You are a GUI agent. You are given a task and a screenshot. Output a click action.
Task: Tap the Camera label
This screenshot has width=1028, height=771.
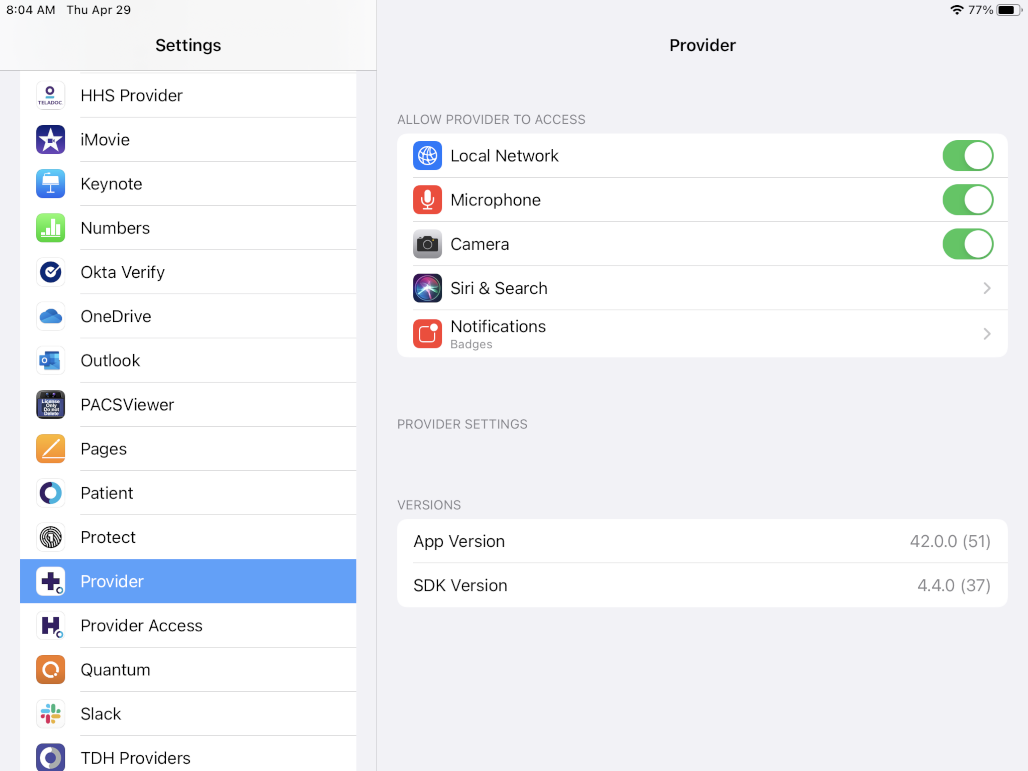pyautogui.click(x=480, y=244)
